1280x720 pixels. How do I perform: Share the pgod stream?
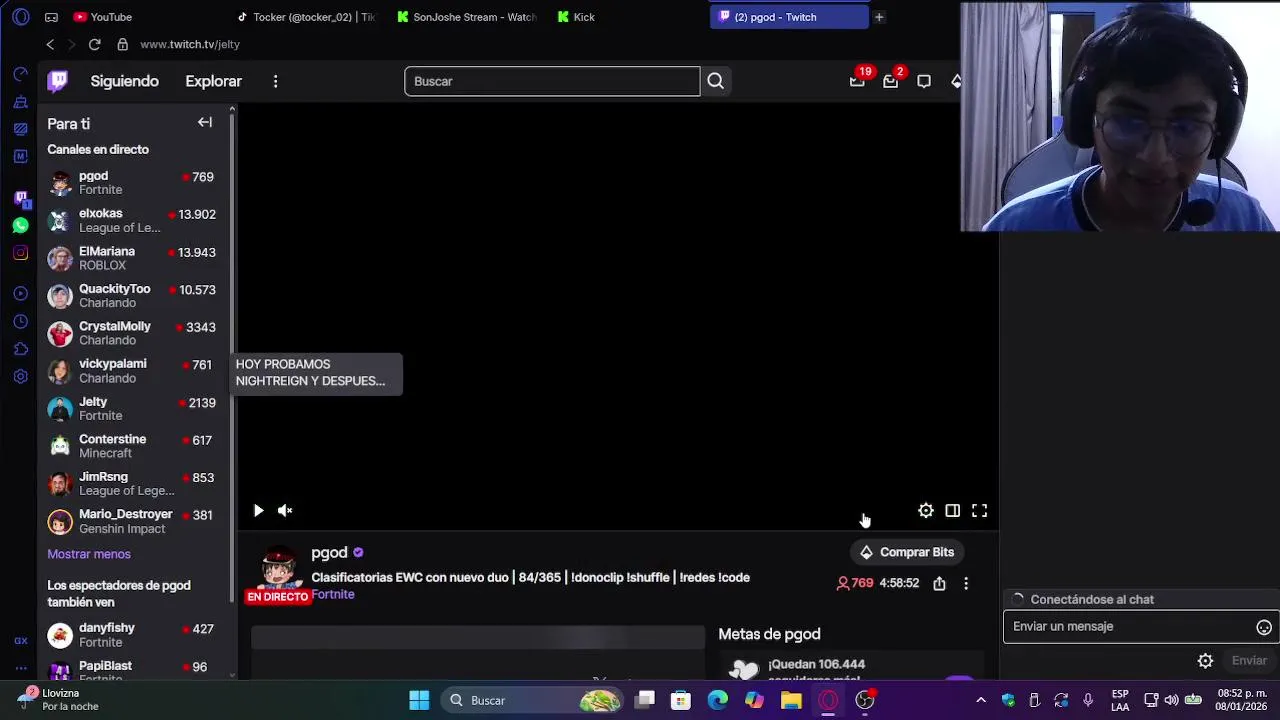[x=939, y=583]
